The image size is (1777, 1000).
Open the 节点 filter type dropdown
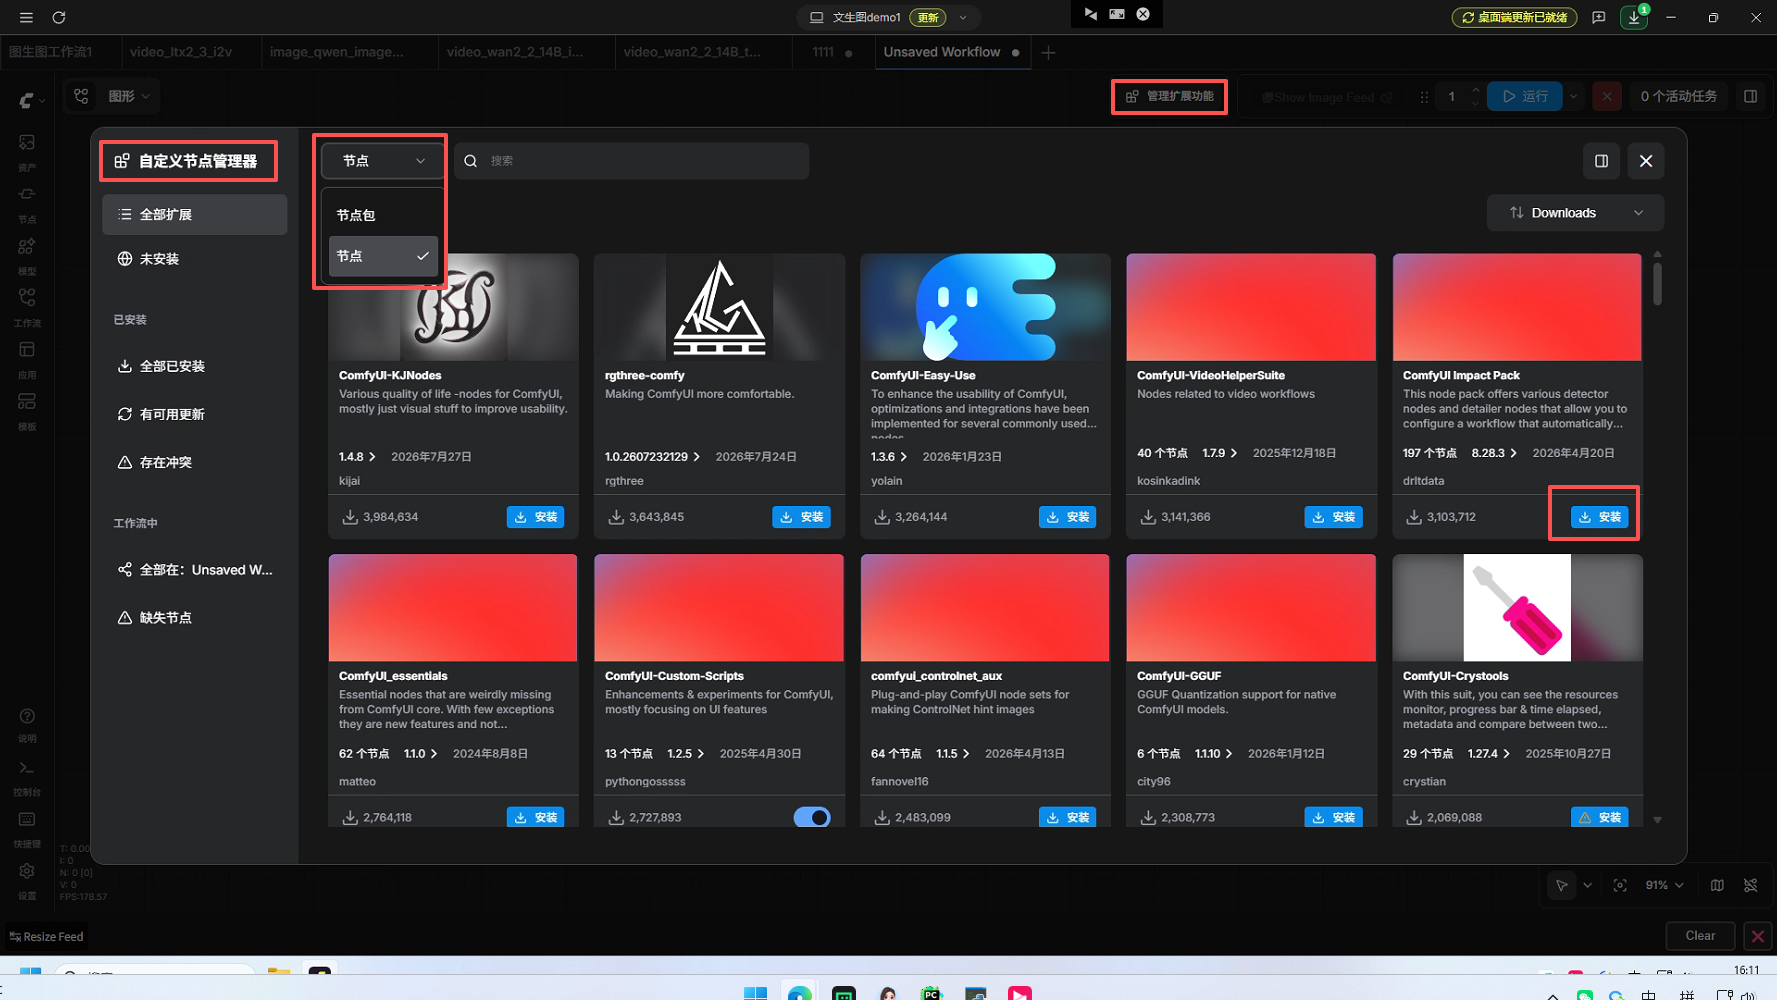tap(383, 161)
